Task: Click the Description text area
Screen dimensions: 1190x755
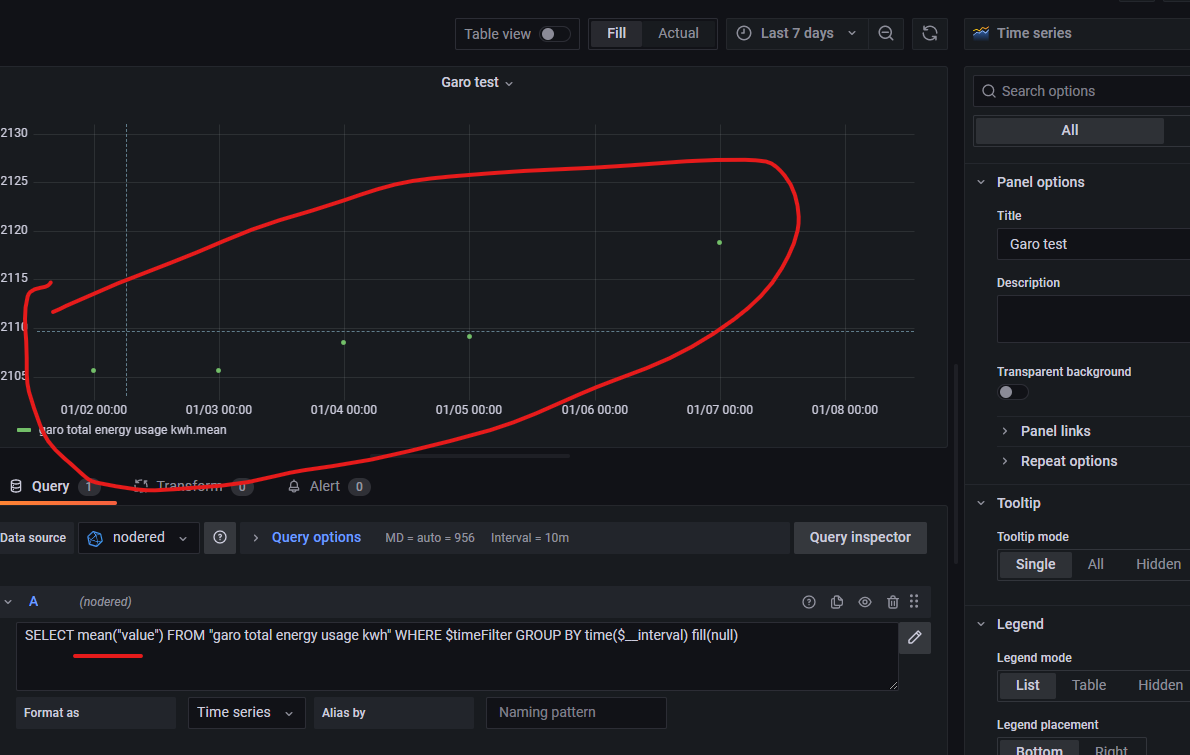Action: (x=1094, y=319)
